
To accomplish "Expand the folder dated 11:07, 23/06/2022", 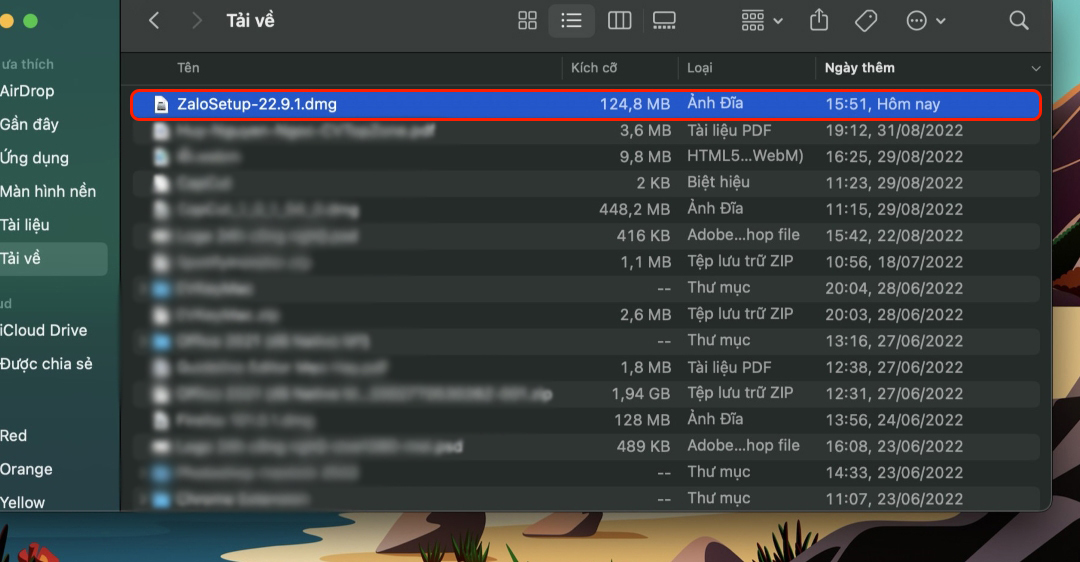I will (143, 499).
